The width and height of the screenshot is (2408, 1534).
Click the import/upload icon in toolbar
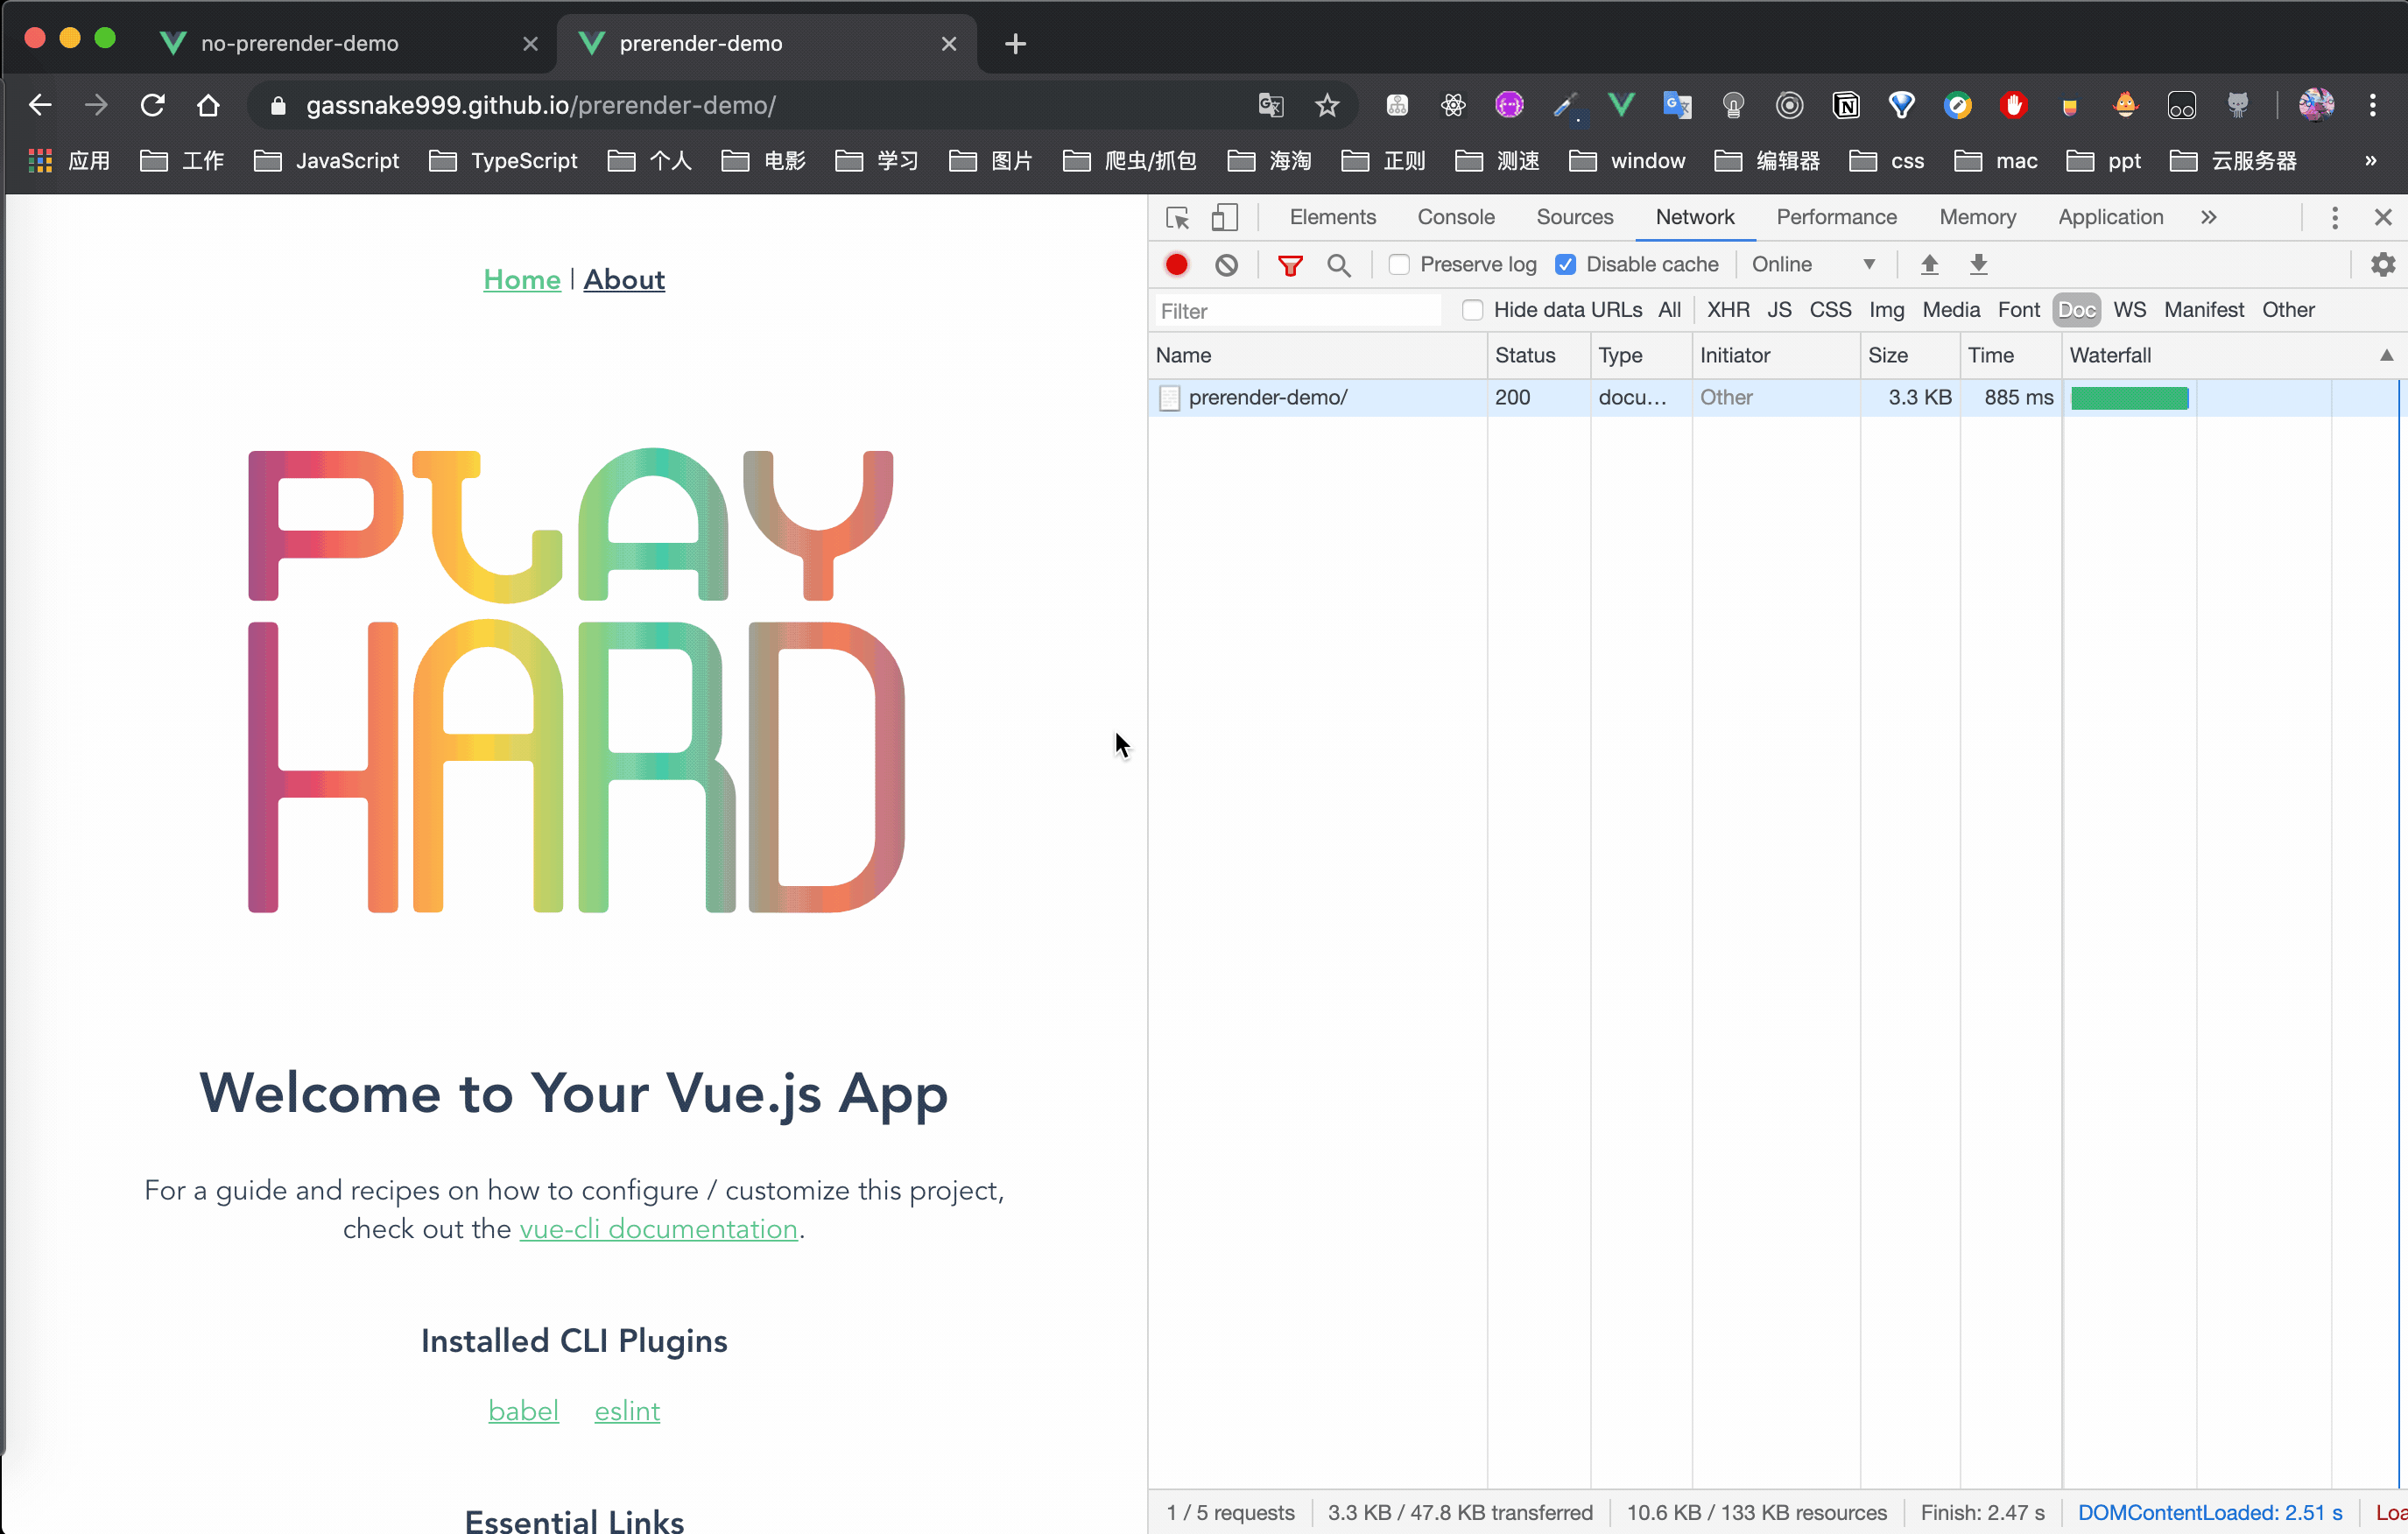(1931, 264)
